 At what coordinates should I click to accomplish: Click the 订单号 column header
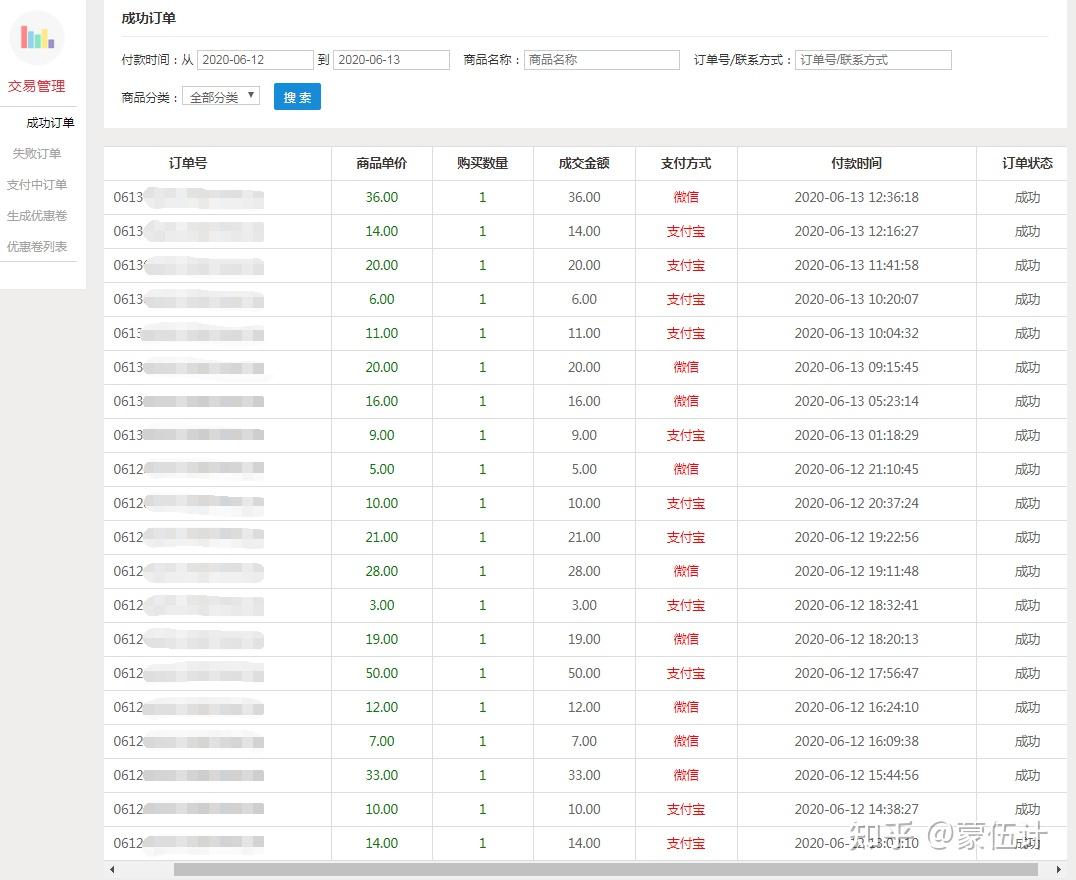point(188,163)
